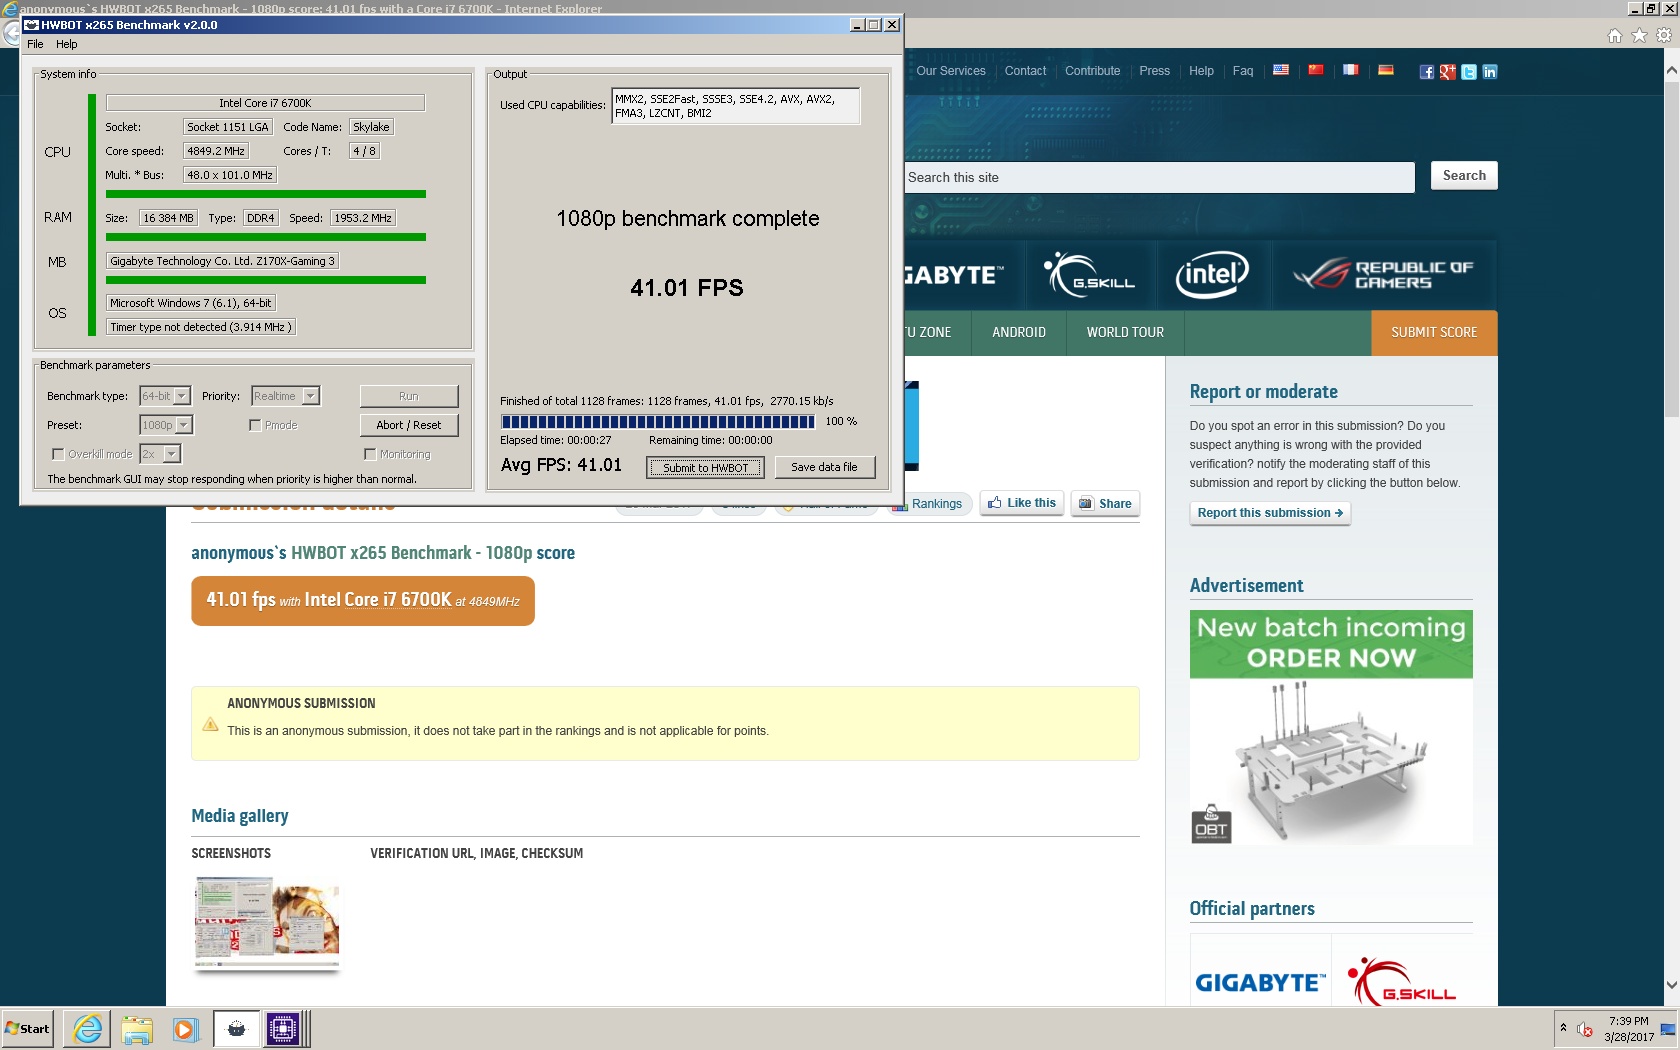The width and height of the screenshot is (1680, 1050).
Task: Open Internet Explorer from taskbar
Action: click(87, 1029)
